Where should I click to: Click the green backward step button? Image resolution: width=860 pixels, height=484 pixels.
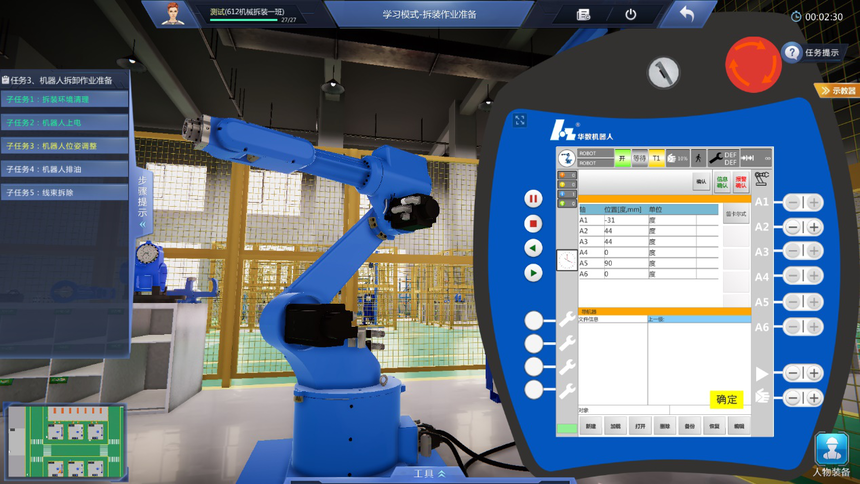click(x=534, y=247)
